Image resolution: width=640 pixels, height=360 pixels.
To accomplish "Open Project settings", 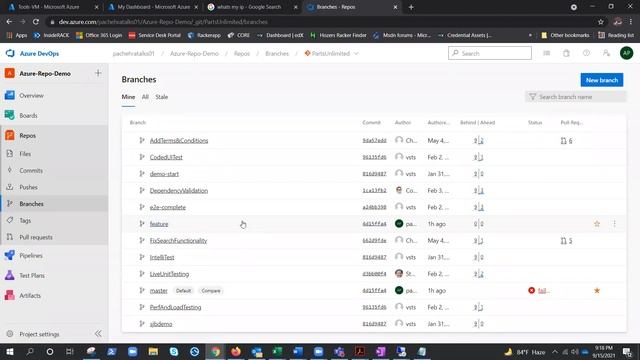I will tap(39, 334).
